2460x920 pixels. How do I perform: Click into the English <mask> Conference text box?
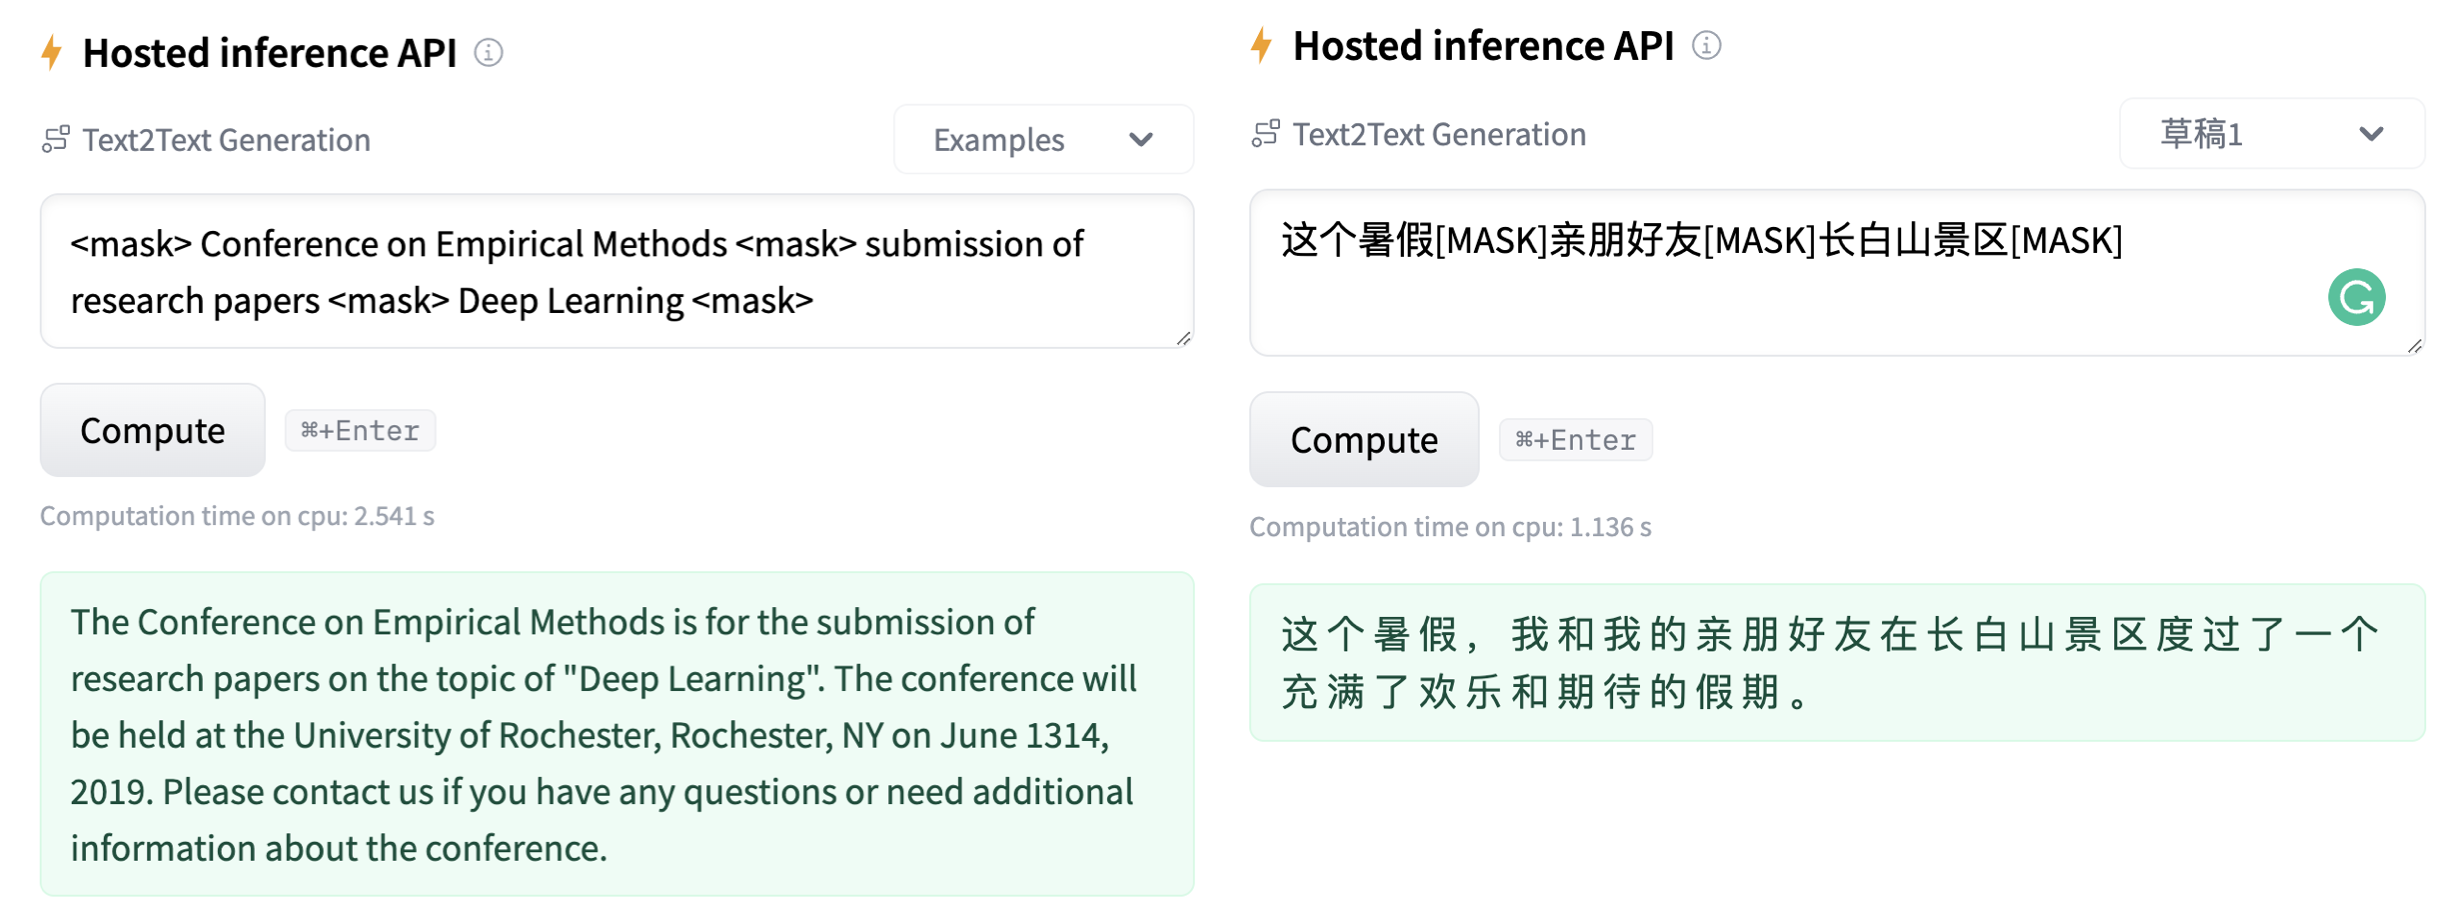coord(616,271)
